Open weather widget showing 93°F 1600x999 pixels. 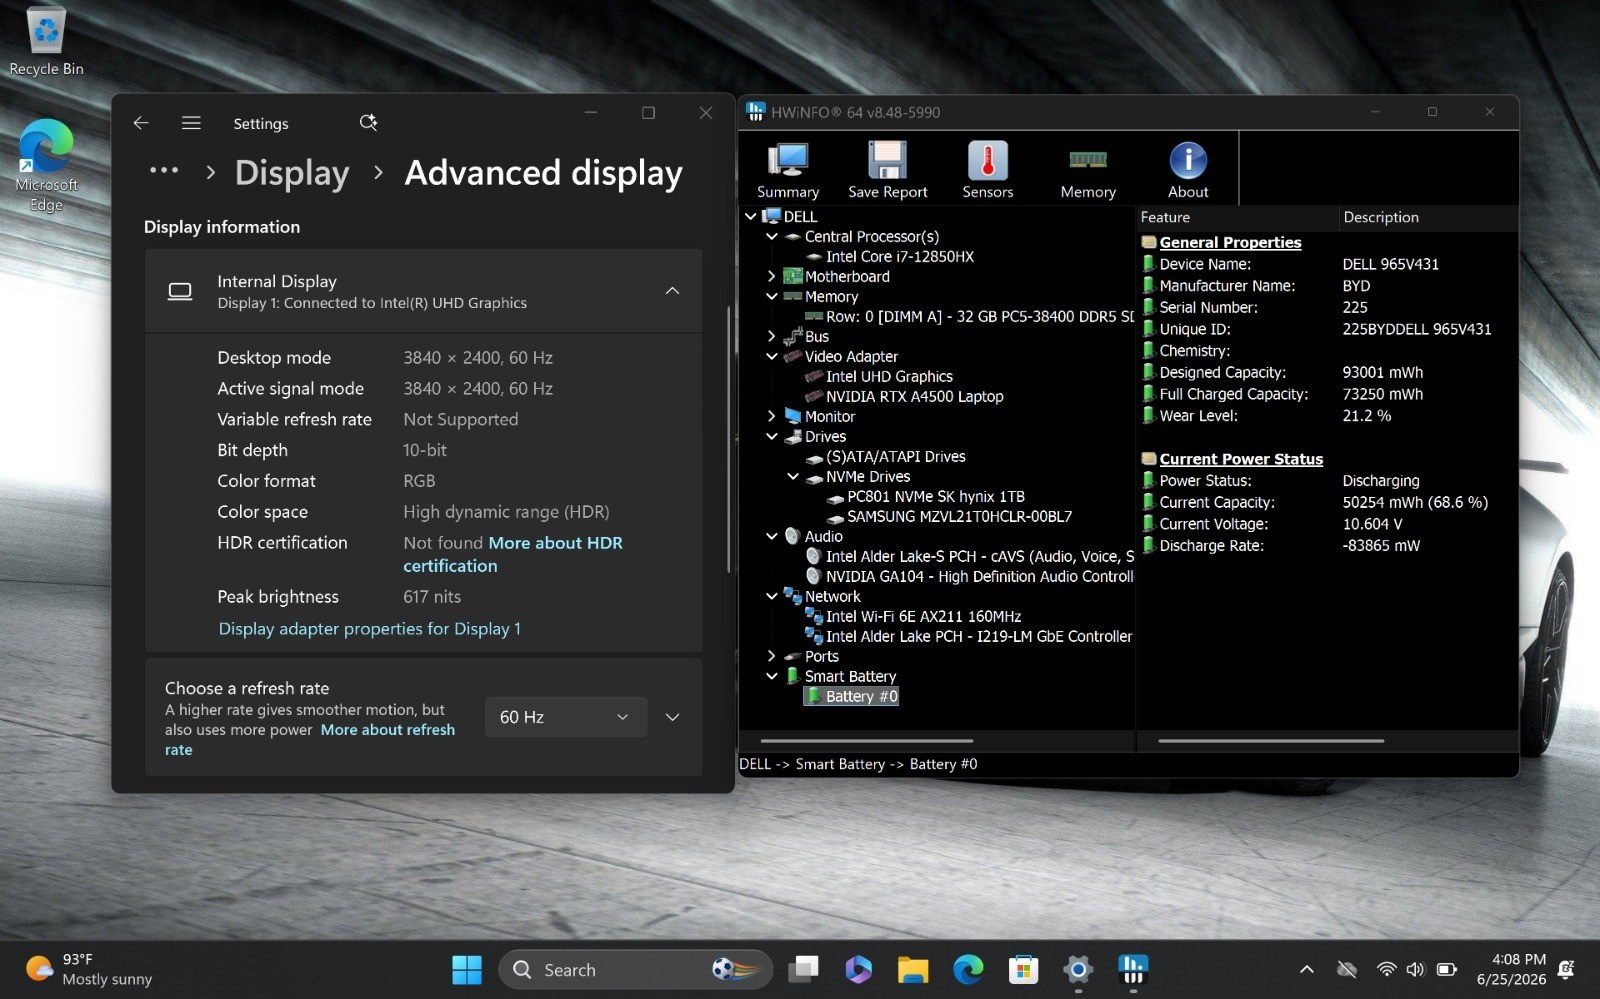[90, 969]
